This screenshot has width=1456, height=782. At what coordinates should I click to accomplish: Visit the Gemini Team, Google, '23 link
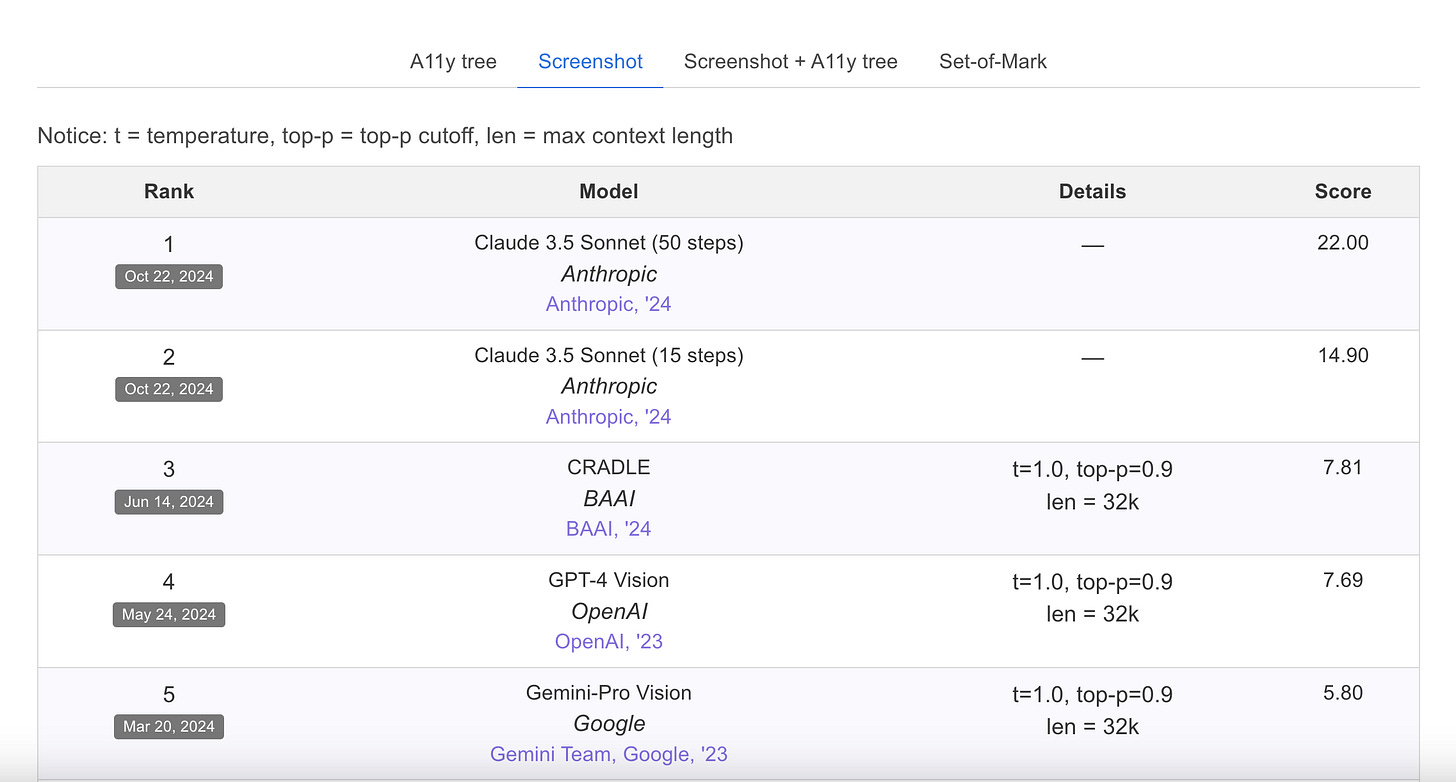[608, 754]
